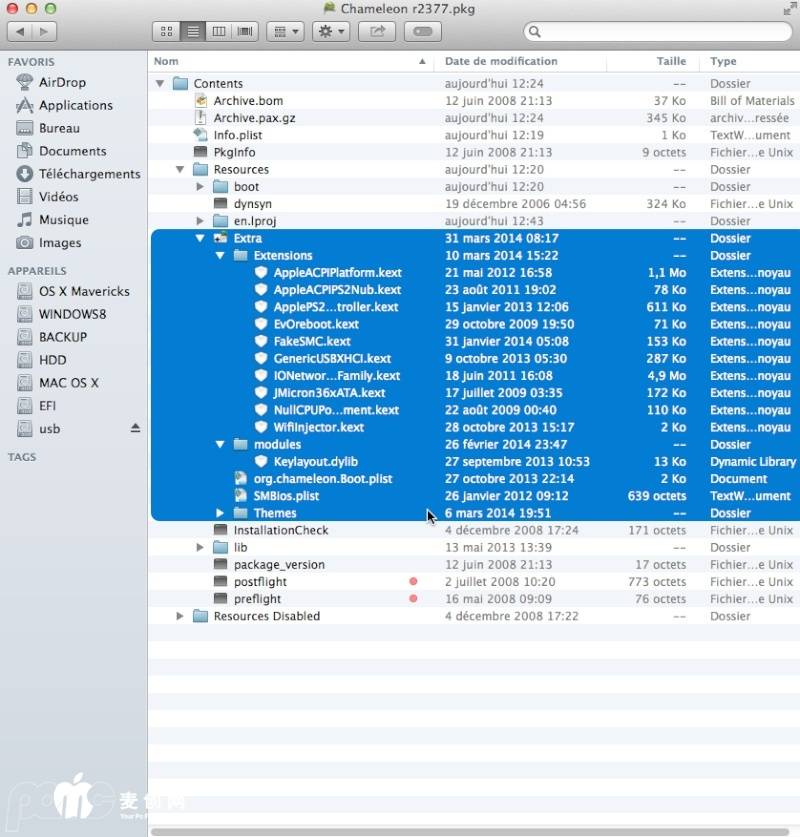Screen dimensions: 800x837
Task: Open Téléchargements folder in sidebar
Action: [89, 174]
